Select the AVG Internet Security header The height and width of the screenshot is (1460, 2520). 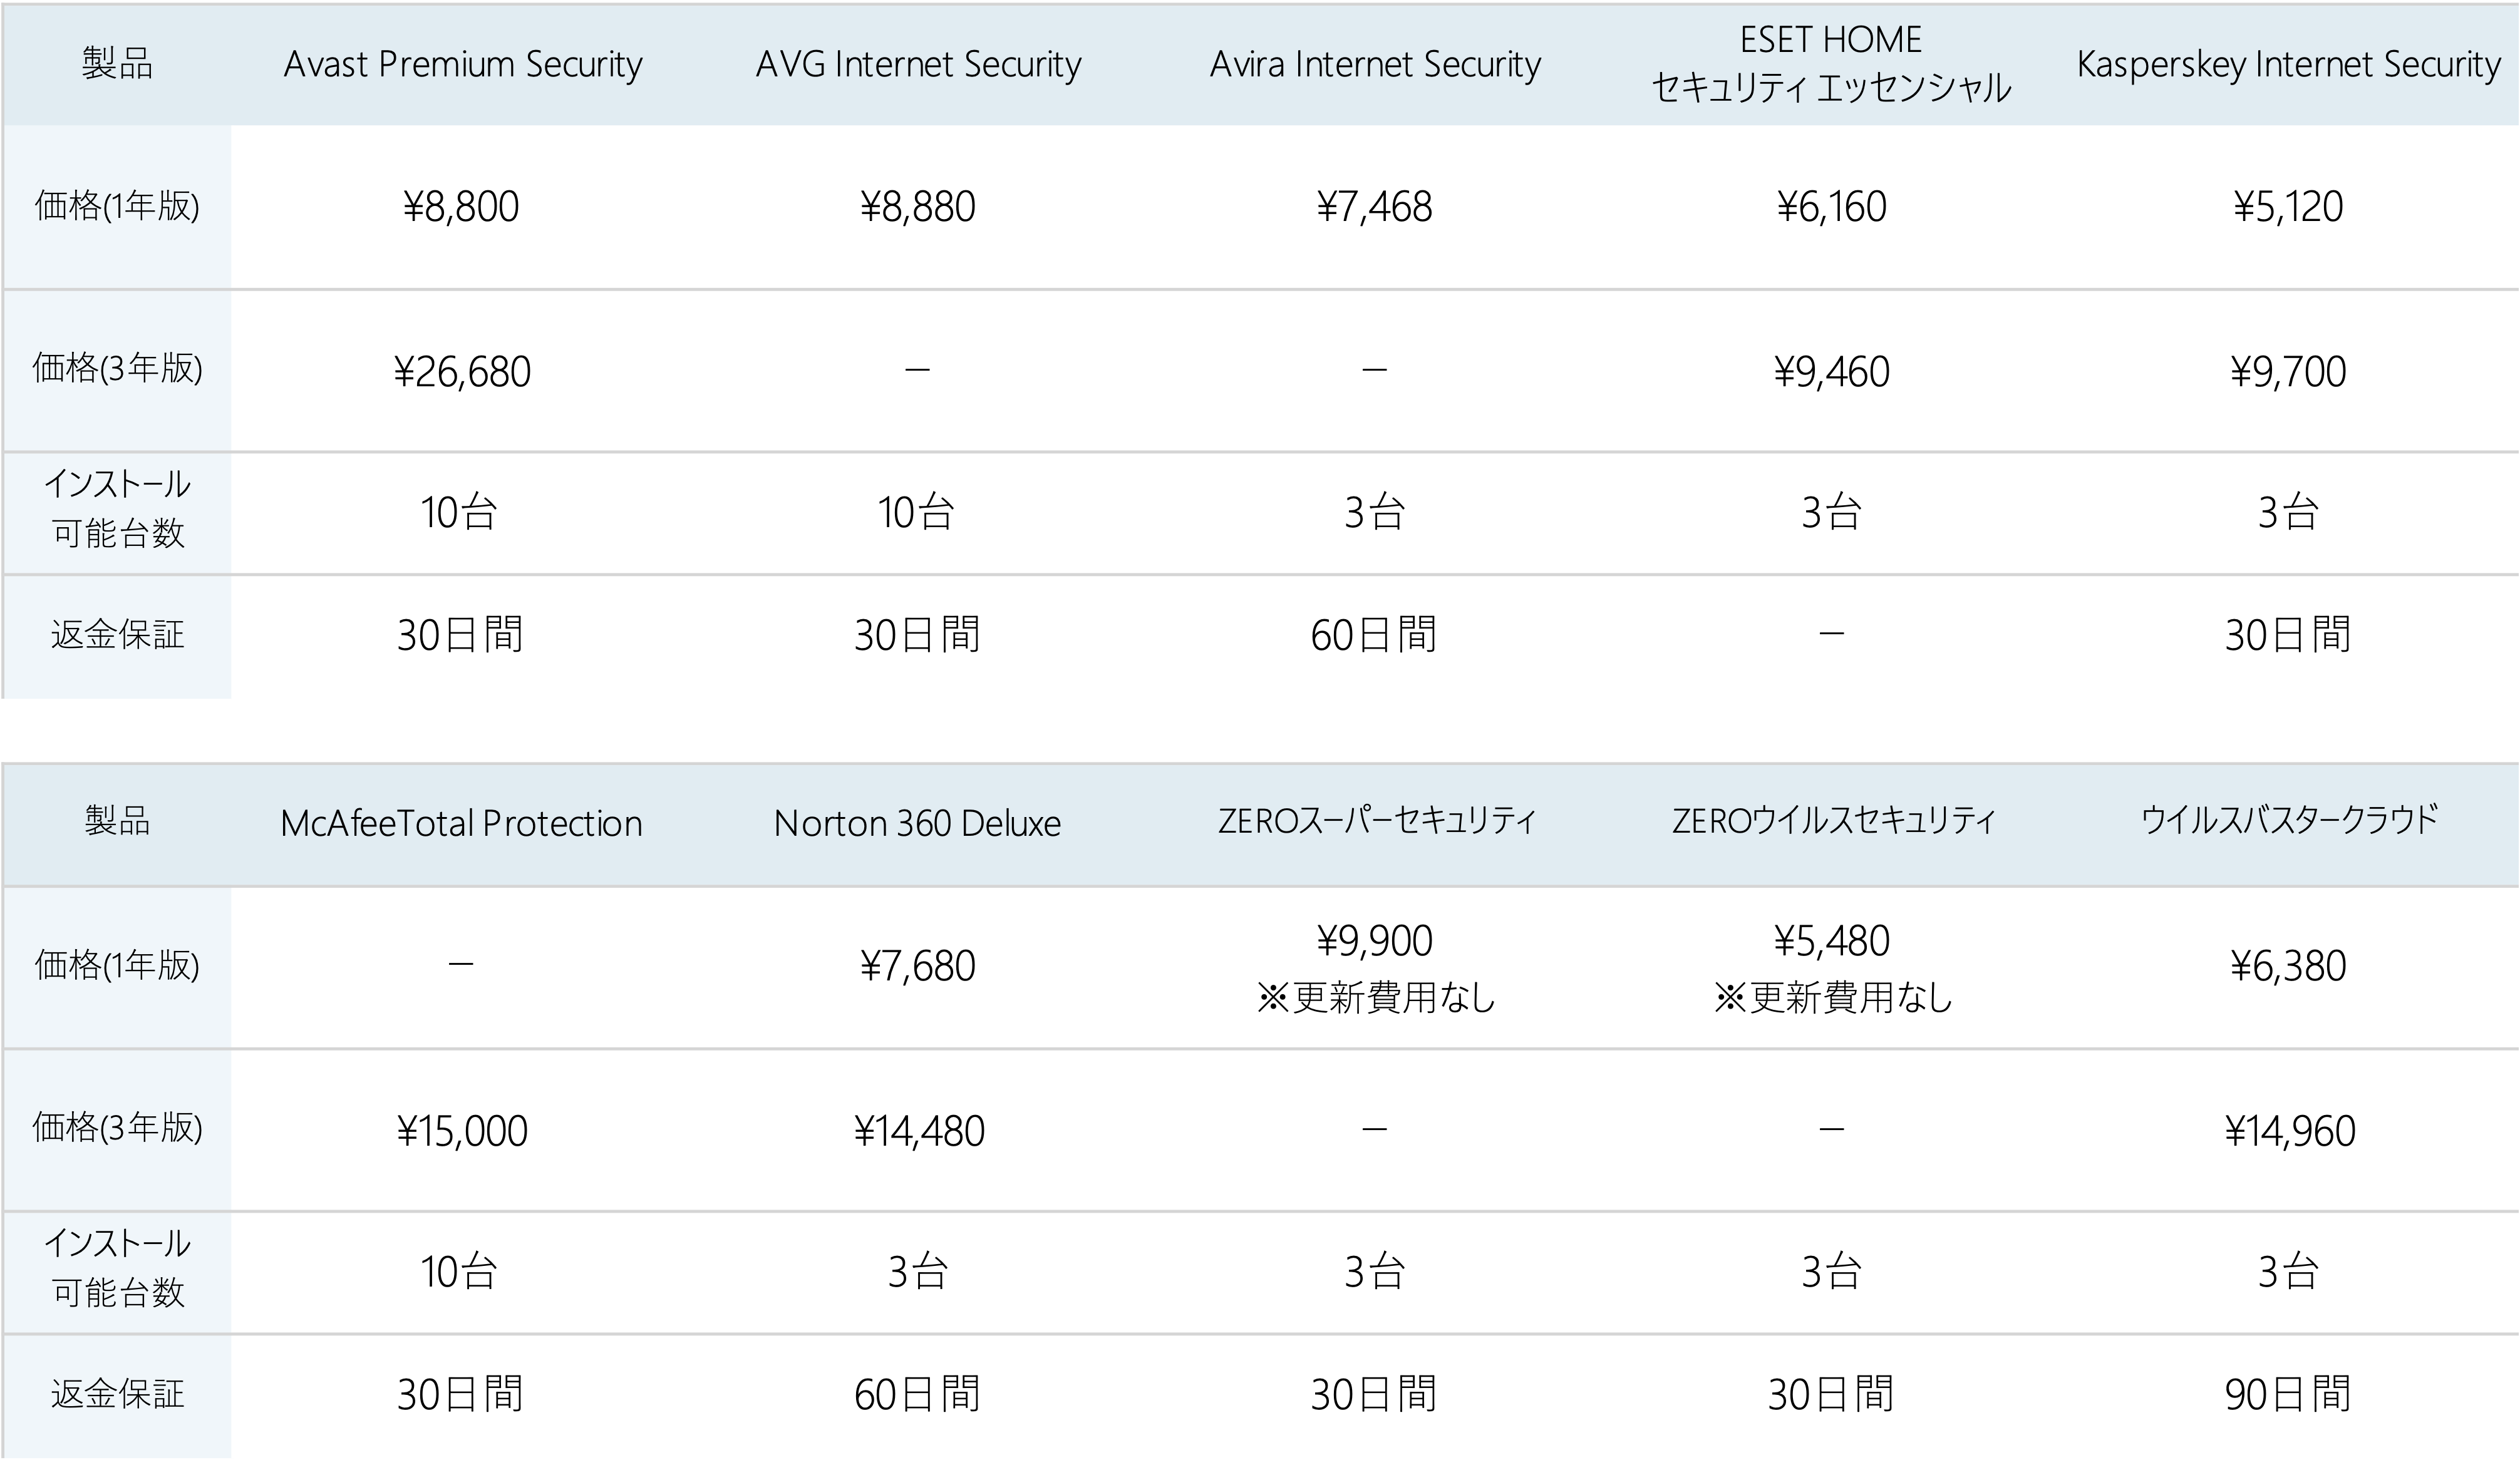click(x=918, y=64)
